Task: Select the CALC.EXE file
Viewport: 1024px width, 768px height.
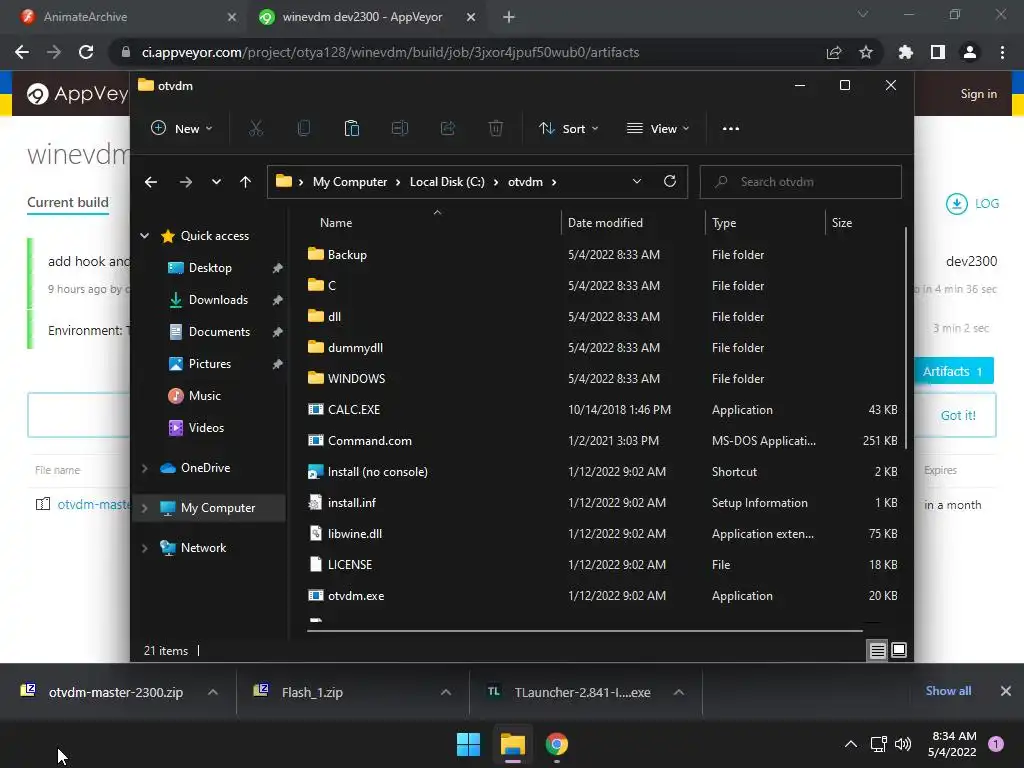Action: (x=353, y=409)
